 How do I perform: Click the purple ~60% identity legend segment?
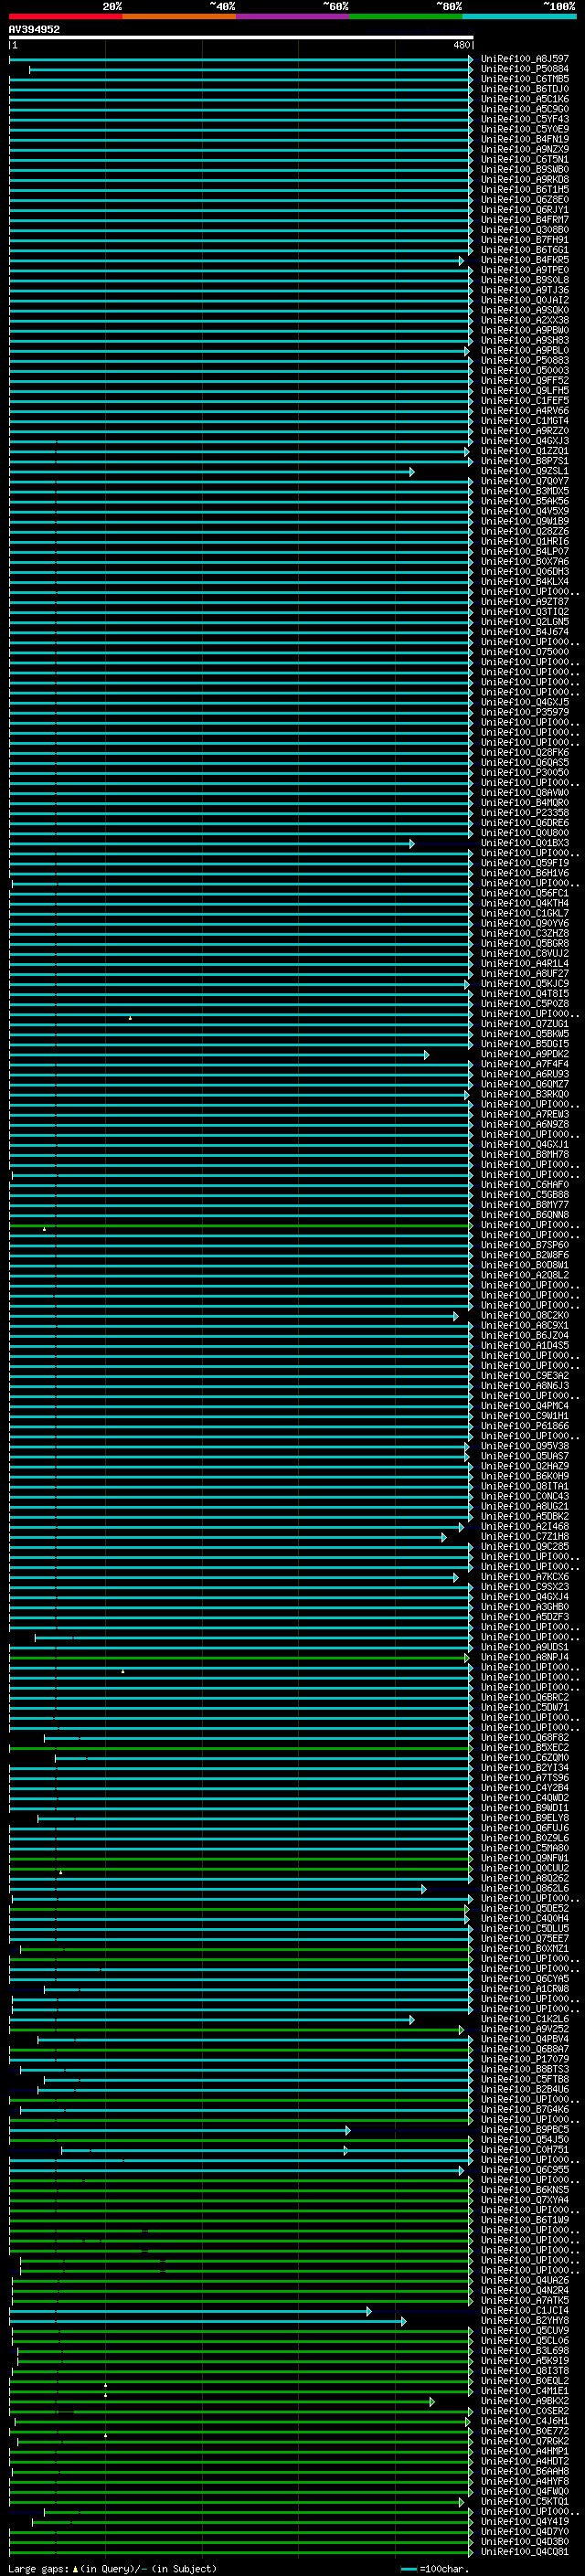click(292, 16)
